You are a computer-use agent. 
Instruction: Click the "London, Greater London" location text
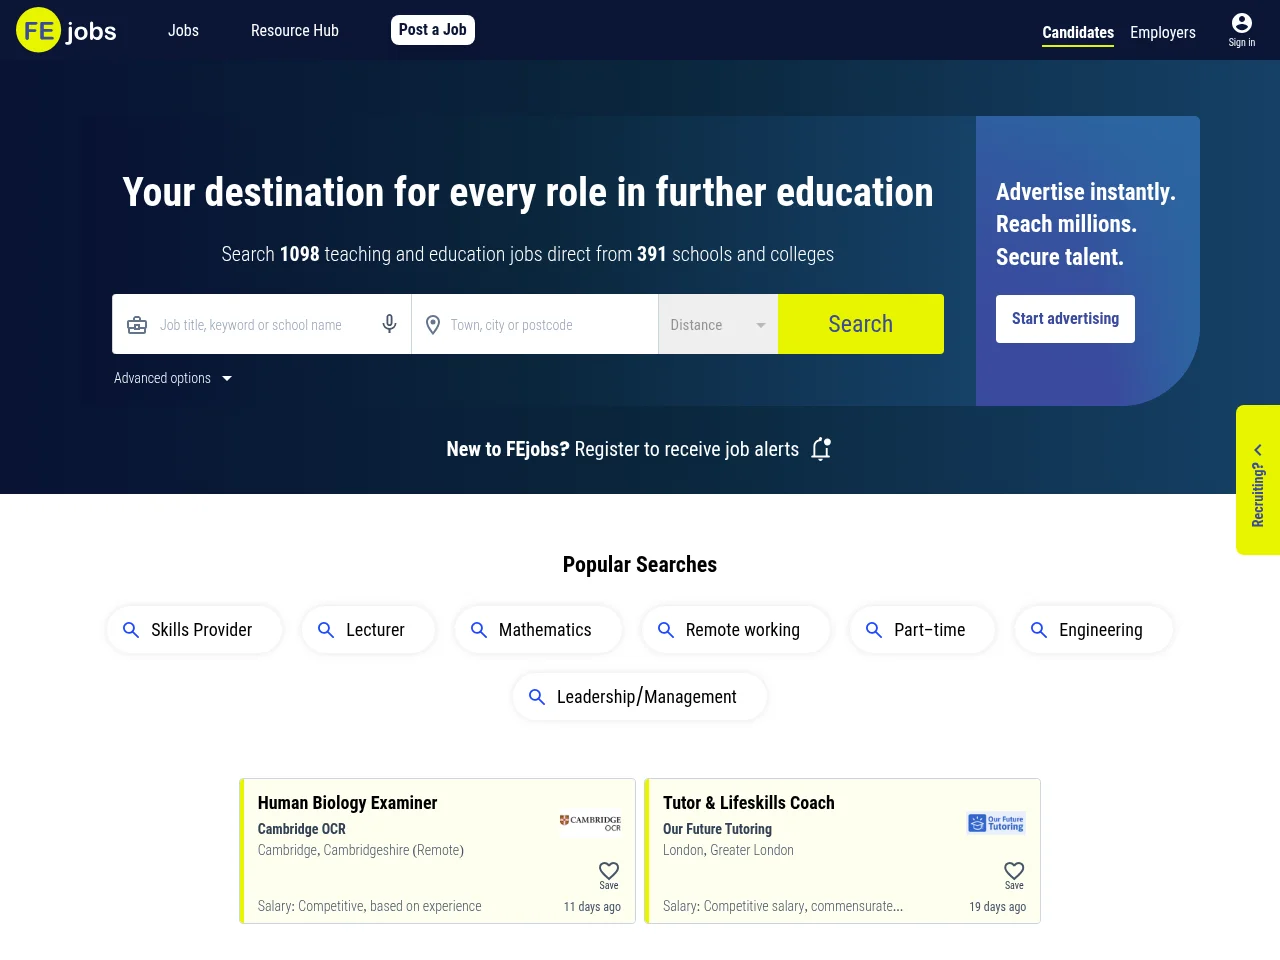[x=729, y=850]
